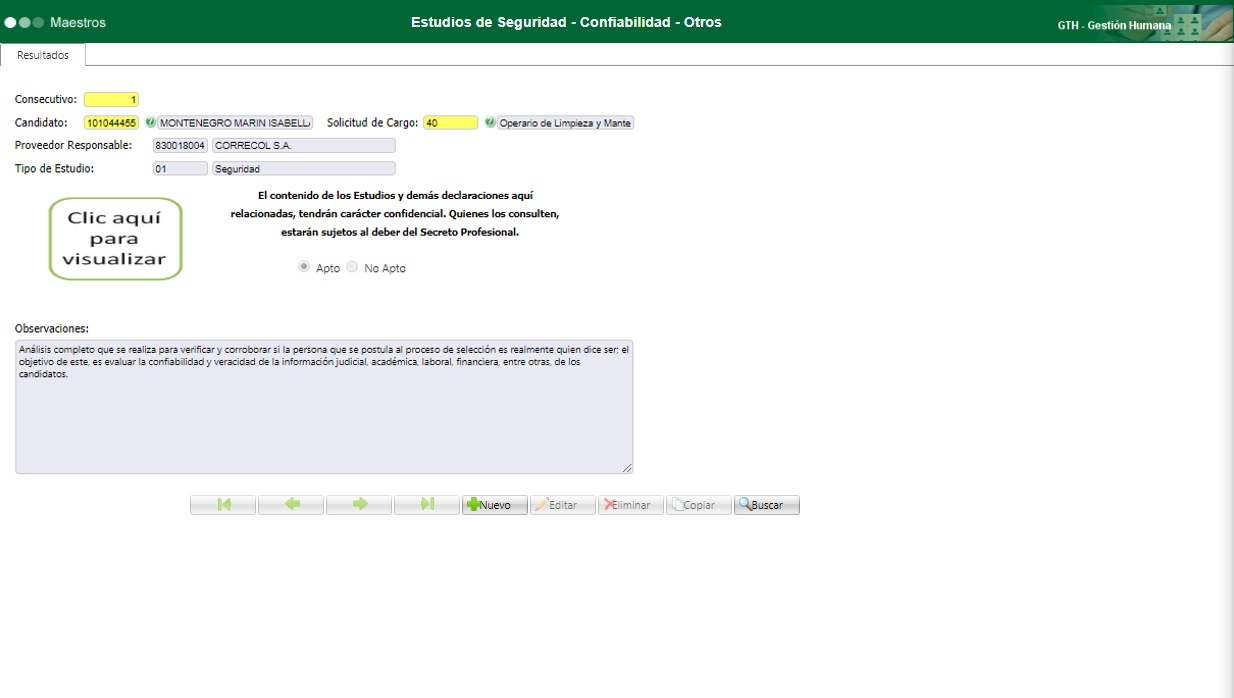Navigate to the next record

point(358,505)
